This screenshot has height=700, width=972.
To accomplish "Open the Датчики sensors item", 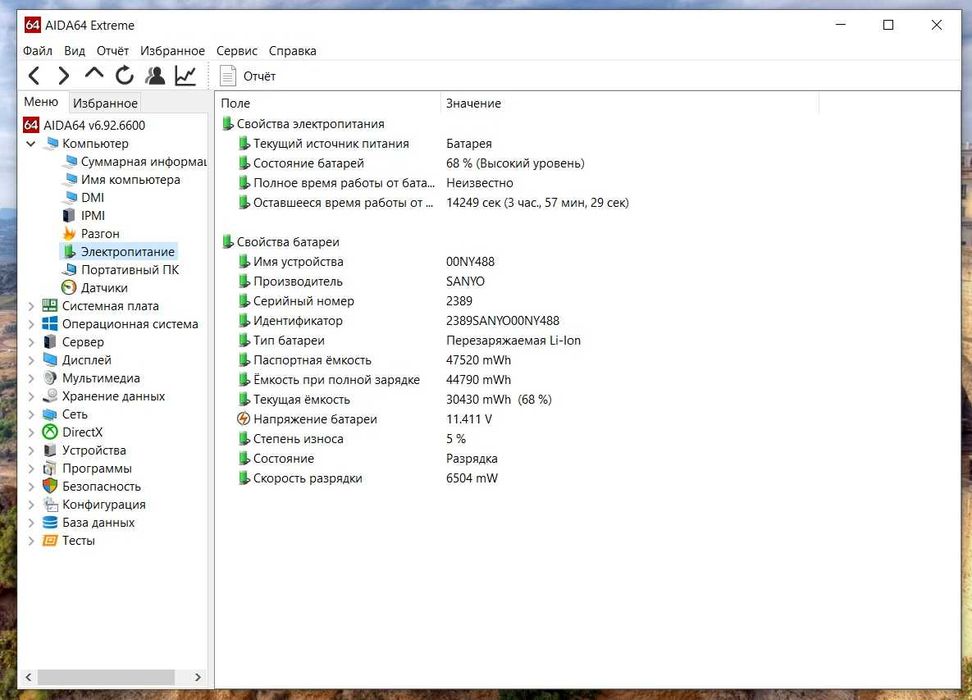I will click(x=94, y=288).
